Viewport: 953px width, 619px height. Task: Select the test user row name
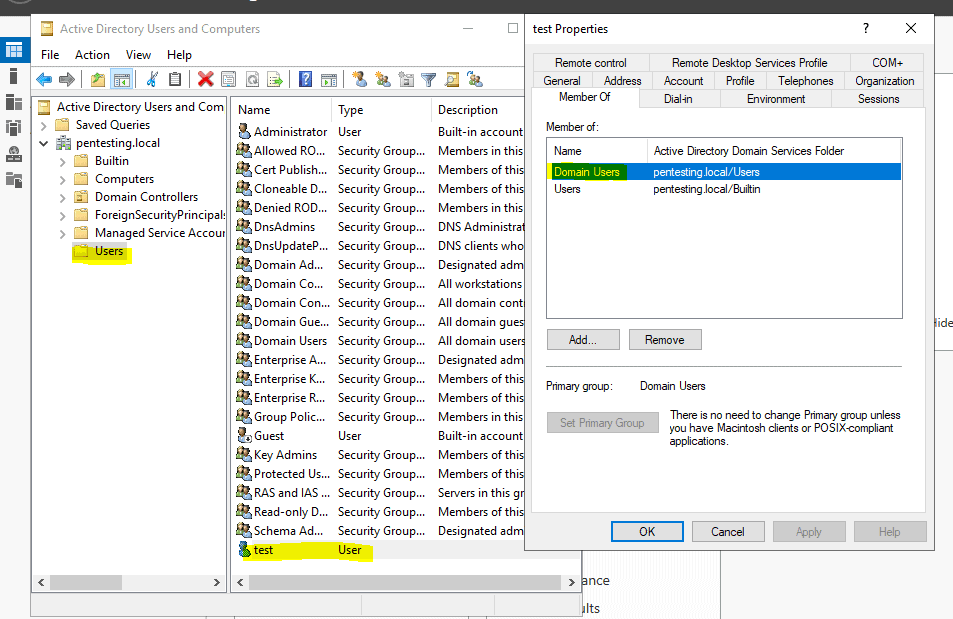[x=263, y=550]
